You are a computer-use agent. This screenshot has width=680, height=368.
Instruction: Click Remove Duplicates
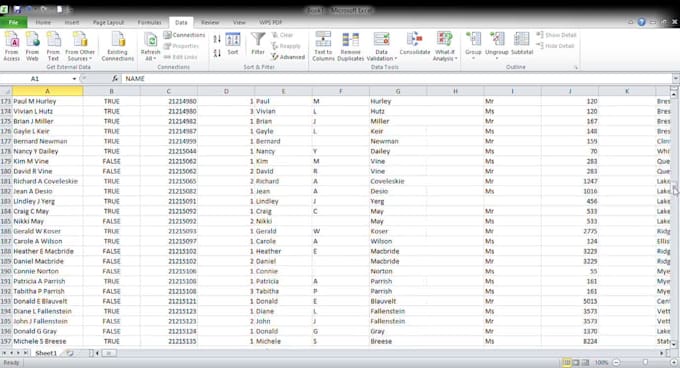point(350,46)
